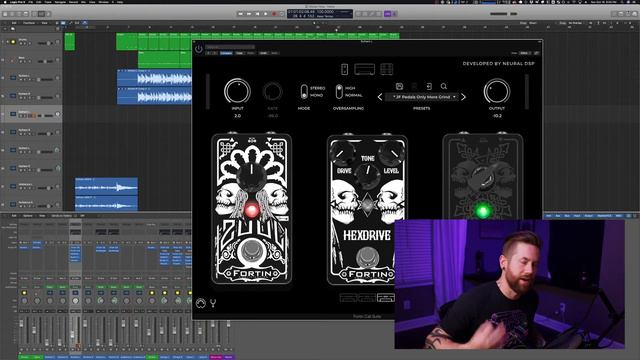Viewport: 640px width, 360px height.
Task: Open the tracks area Functions menu
Action: click(x=29, y=23)
